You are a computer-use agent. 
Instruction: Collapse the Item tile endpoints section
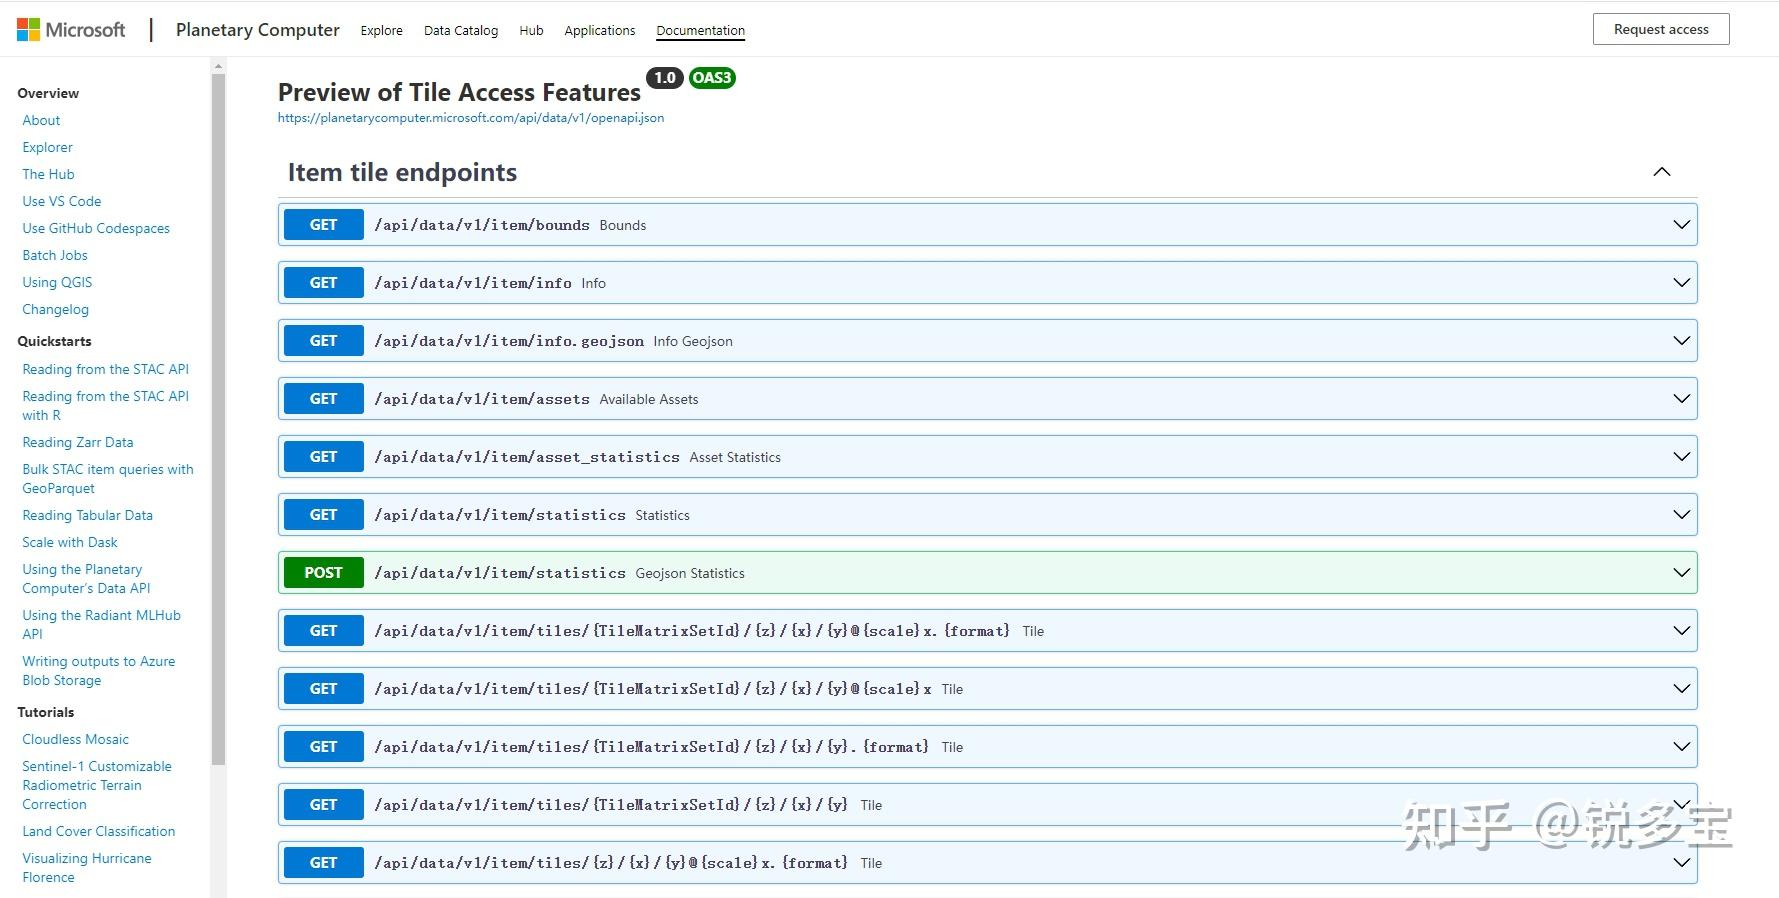[1662, 172]
